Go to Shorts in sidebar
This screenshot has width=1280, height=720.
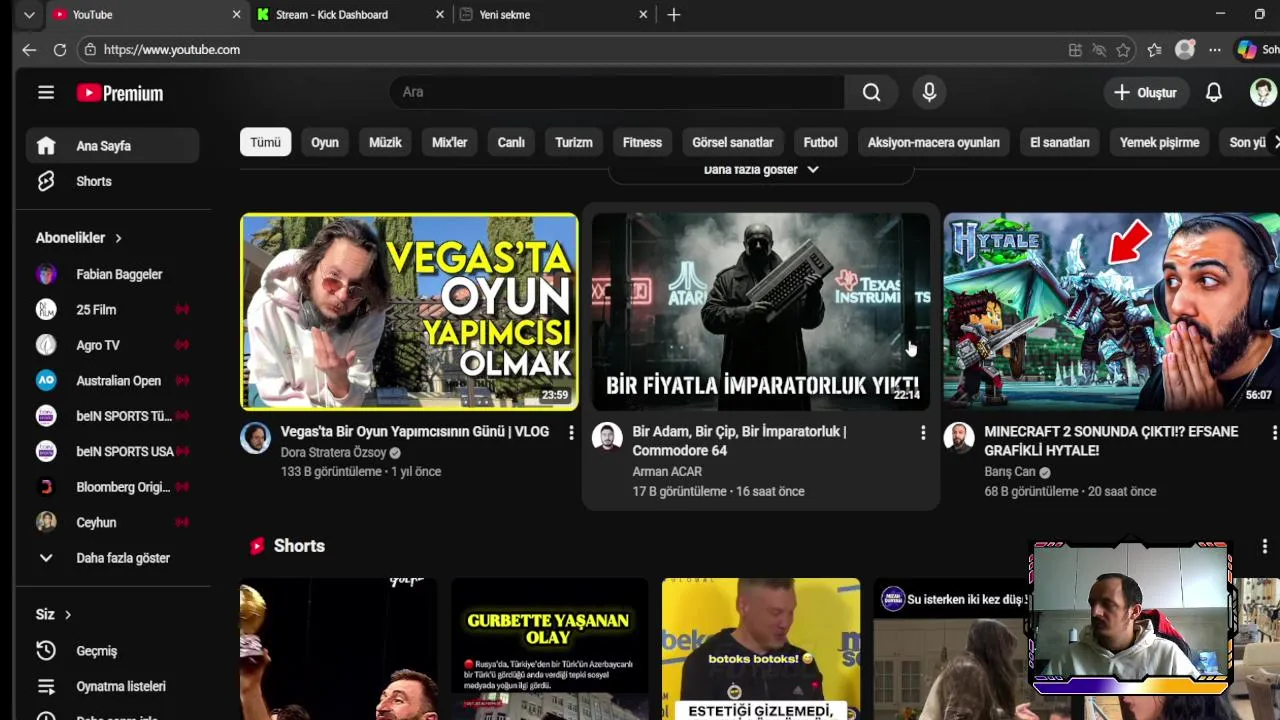[112, 181]
